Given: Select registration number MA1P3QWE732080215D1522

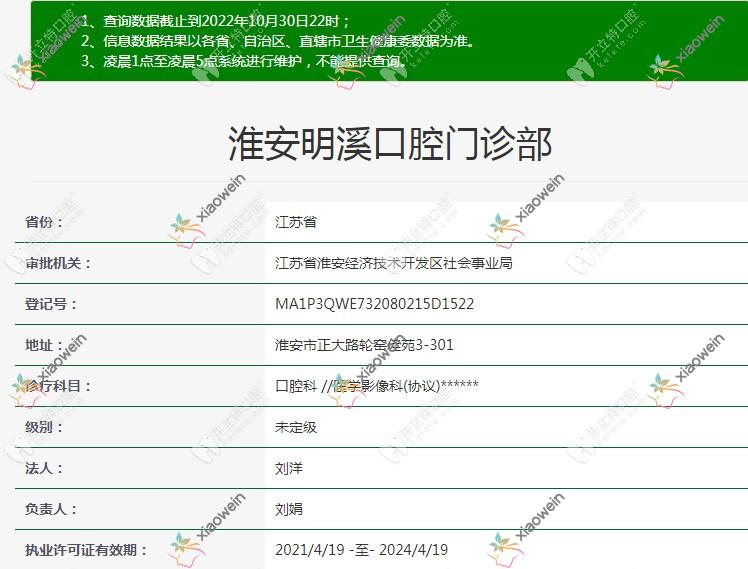Looking at the screenshot, I should [x=374, y=304].
